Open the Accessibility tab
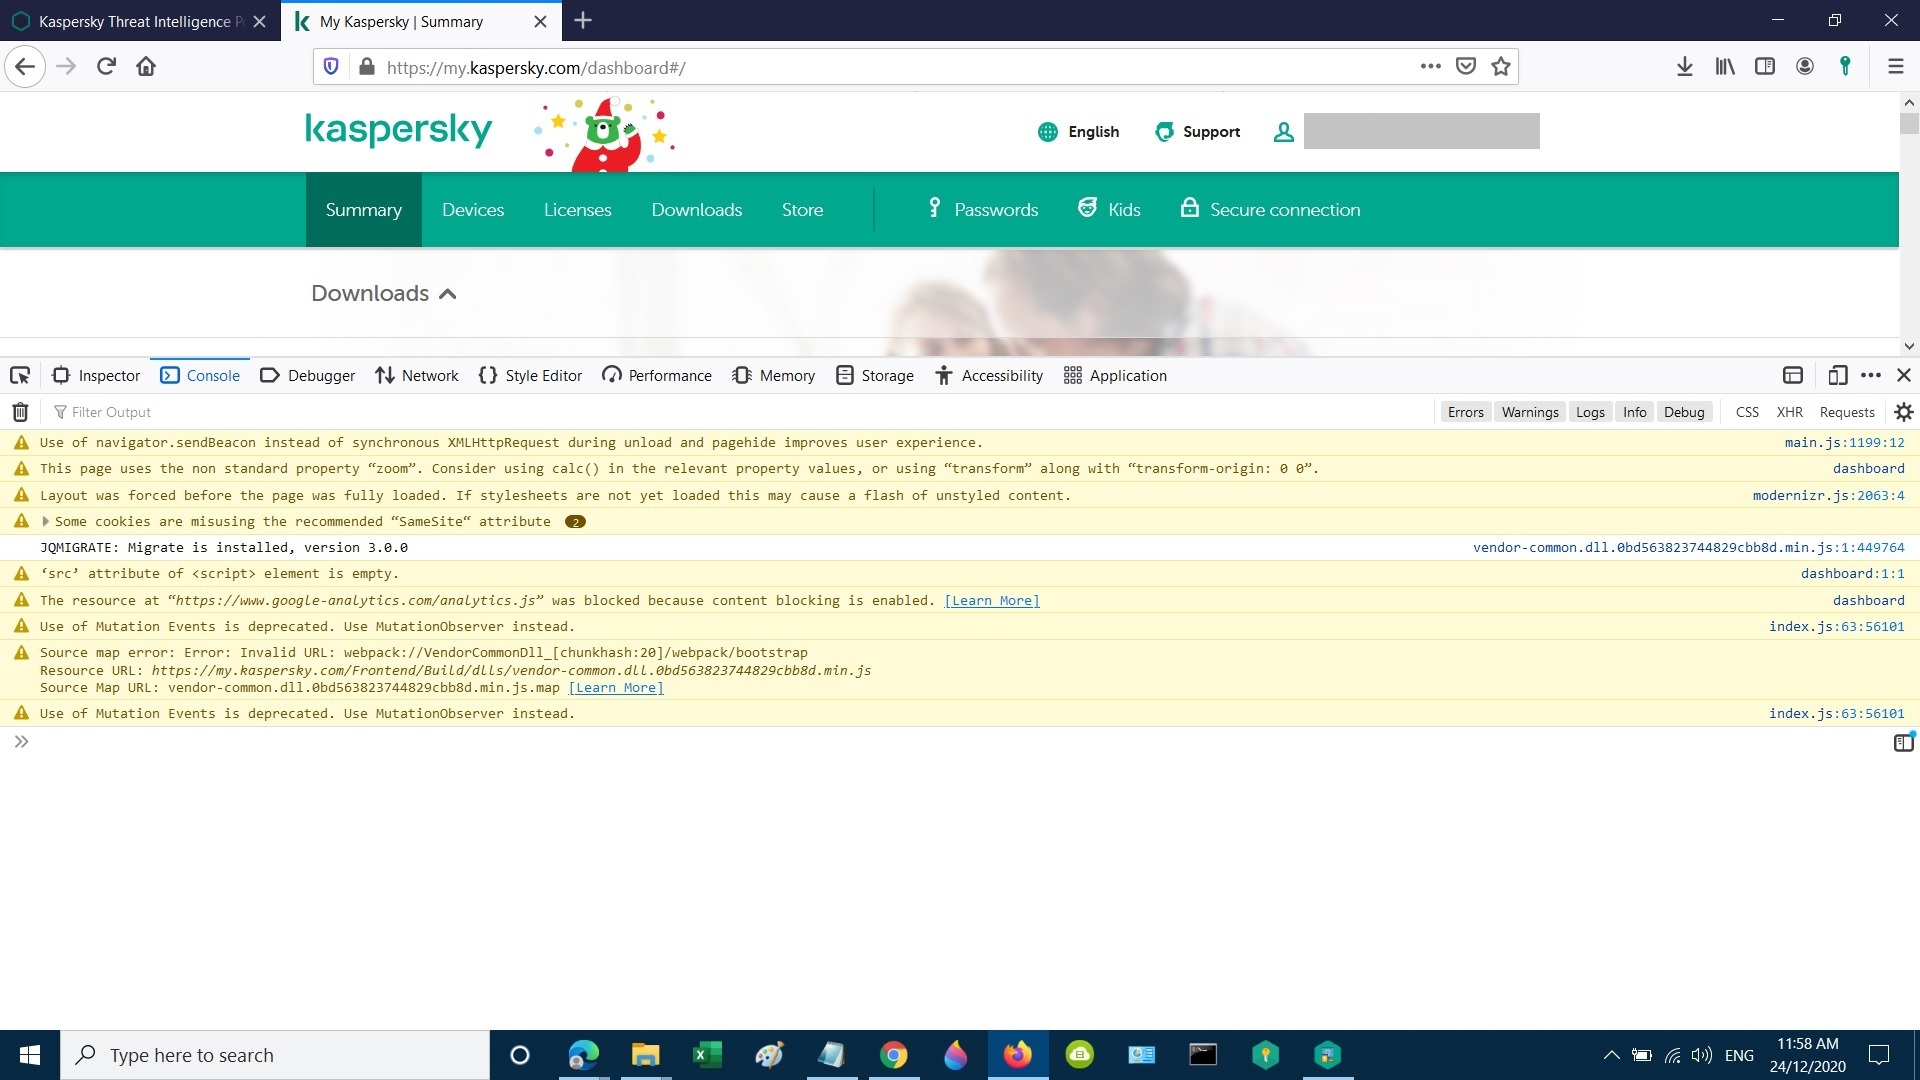 tap(989, 375)
